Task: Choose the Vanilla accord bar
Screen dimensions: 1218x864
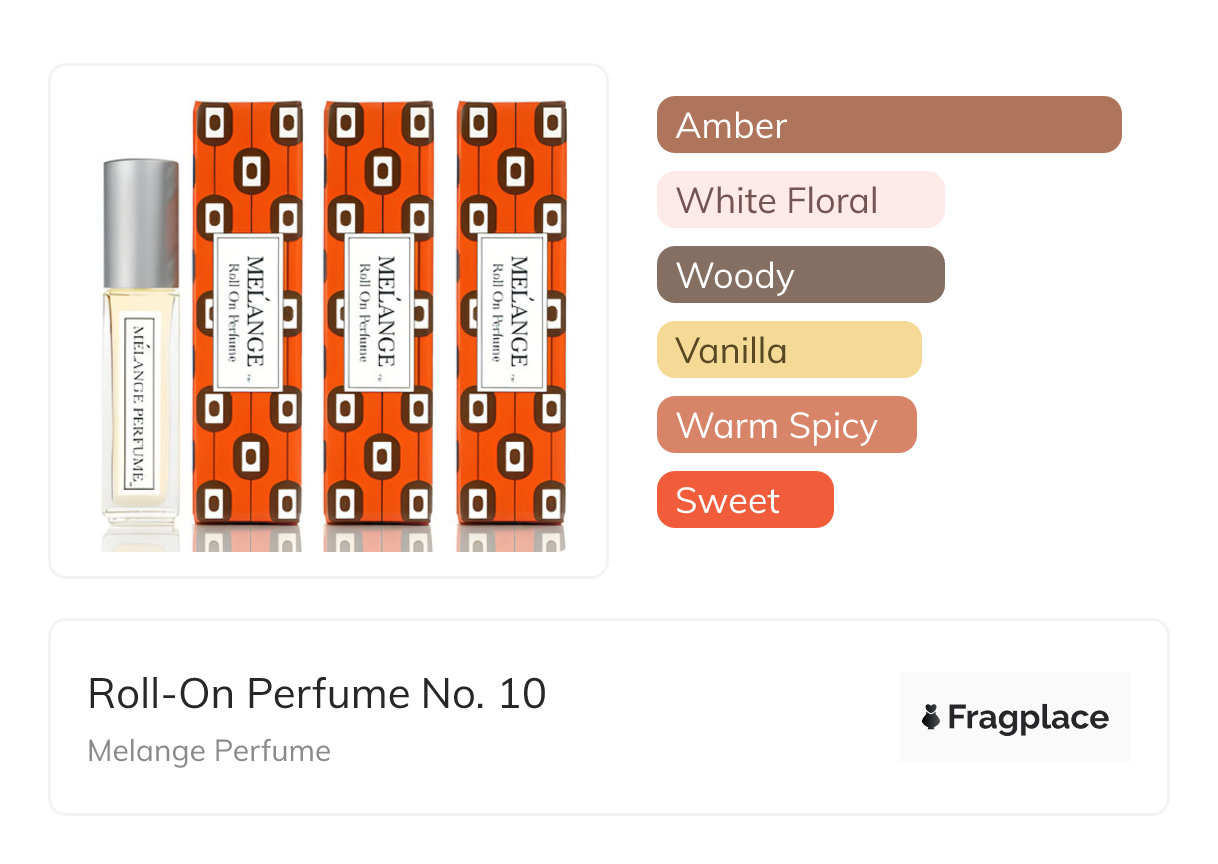Action: tap(788, 350)
